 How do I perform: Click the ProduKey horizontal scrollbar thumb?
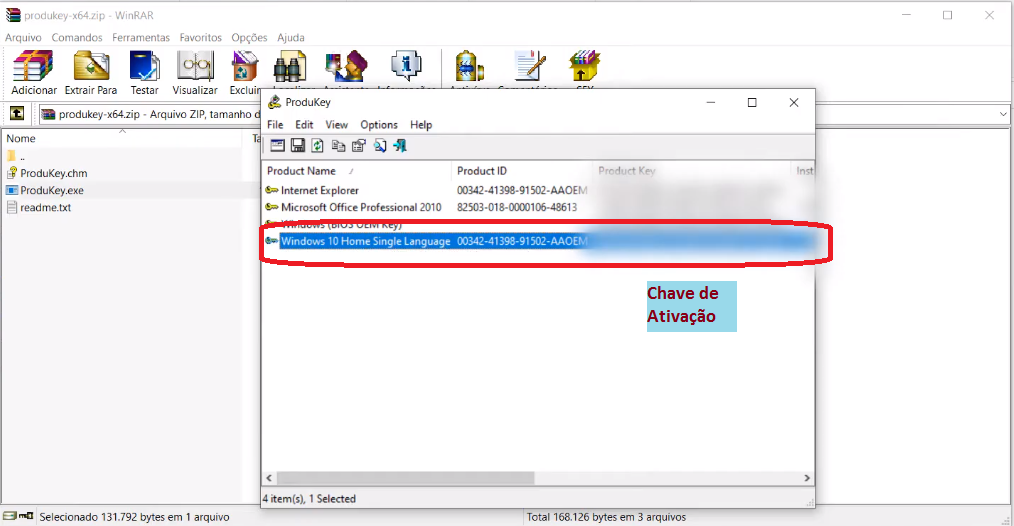click(405, 478)
